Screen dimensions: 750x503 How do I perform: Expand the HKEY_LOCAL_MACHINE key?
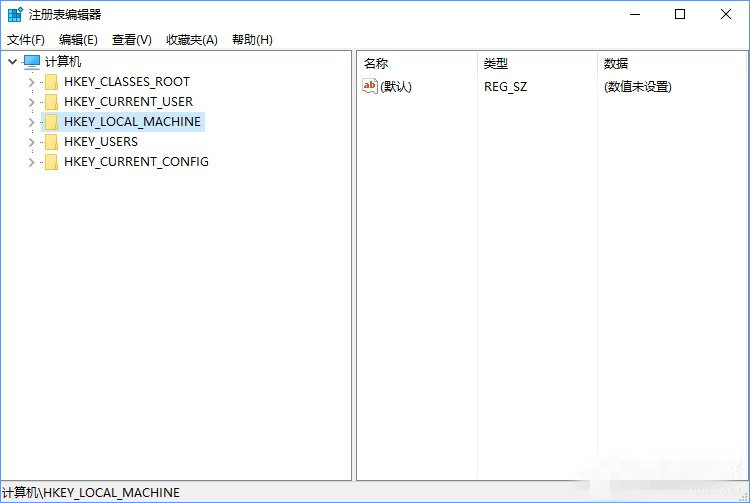[x=31, y=122]
